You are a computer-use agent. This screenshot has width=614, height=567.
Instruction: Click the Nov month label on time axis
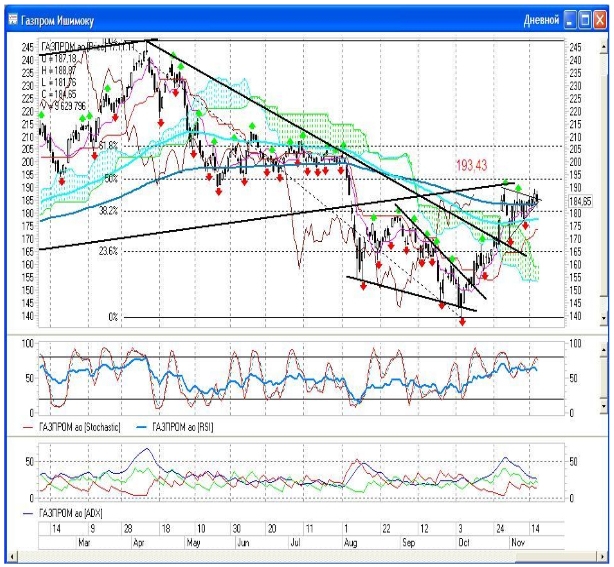click(x=518, y=543)
